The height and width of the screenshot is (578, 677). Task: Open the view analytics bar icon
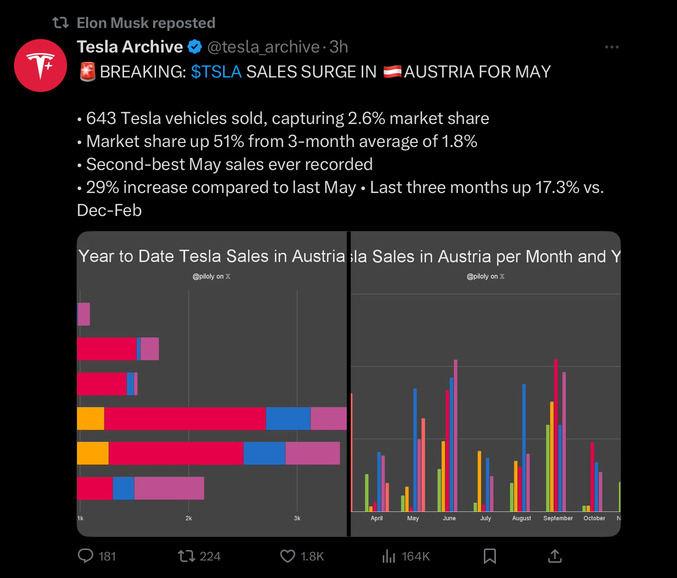coord(389,555)
